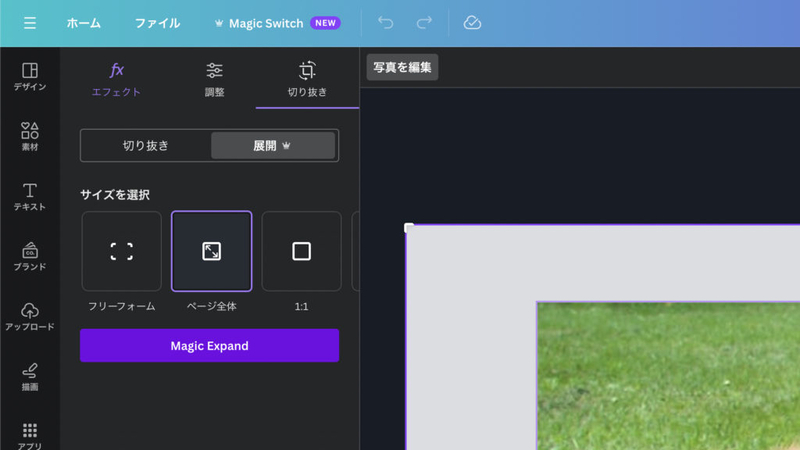
Task: Click the undo arrow
Action: tap(386, 23)
